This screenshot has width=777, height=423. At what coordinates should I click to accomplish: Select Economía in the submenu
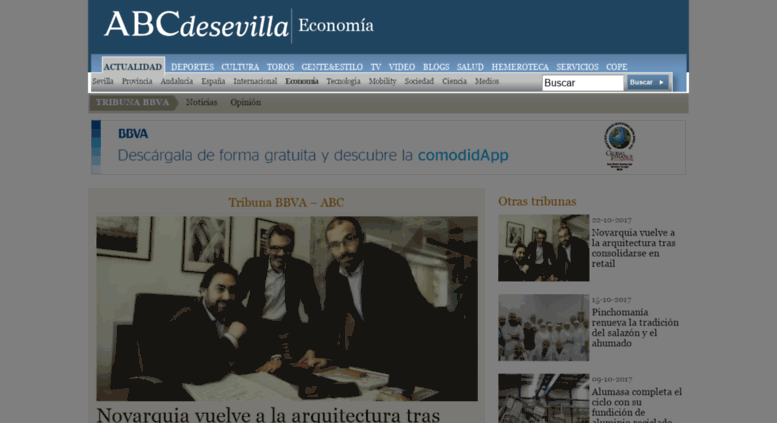pyautogui.click(x=302, y=81)
